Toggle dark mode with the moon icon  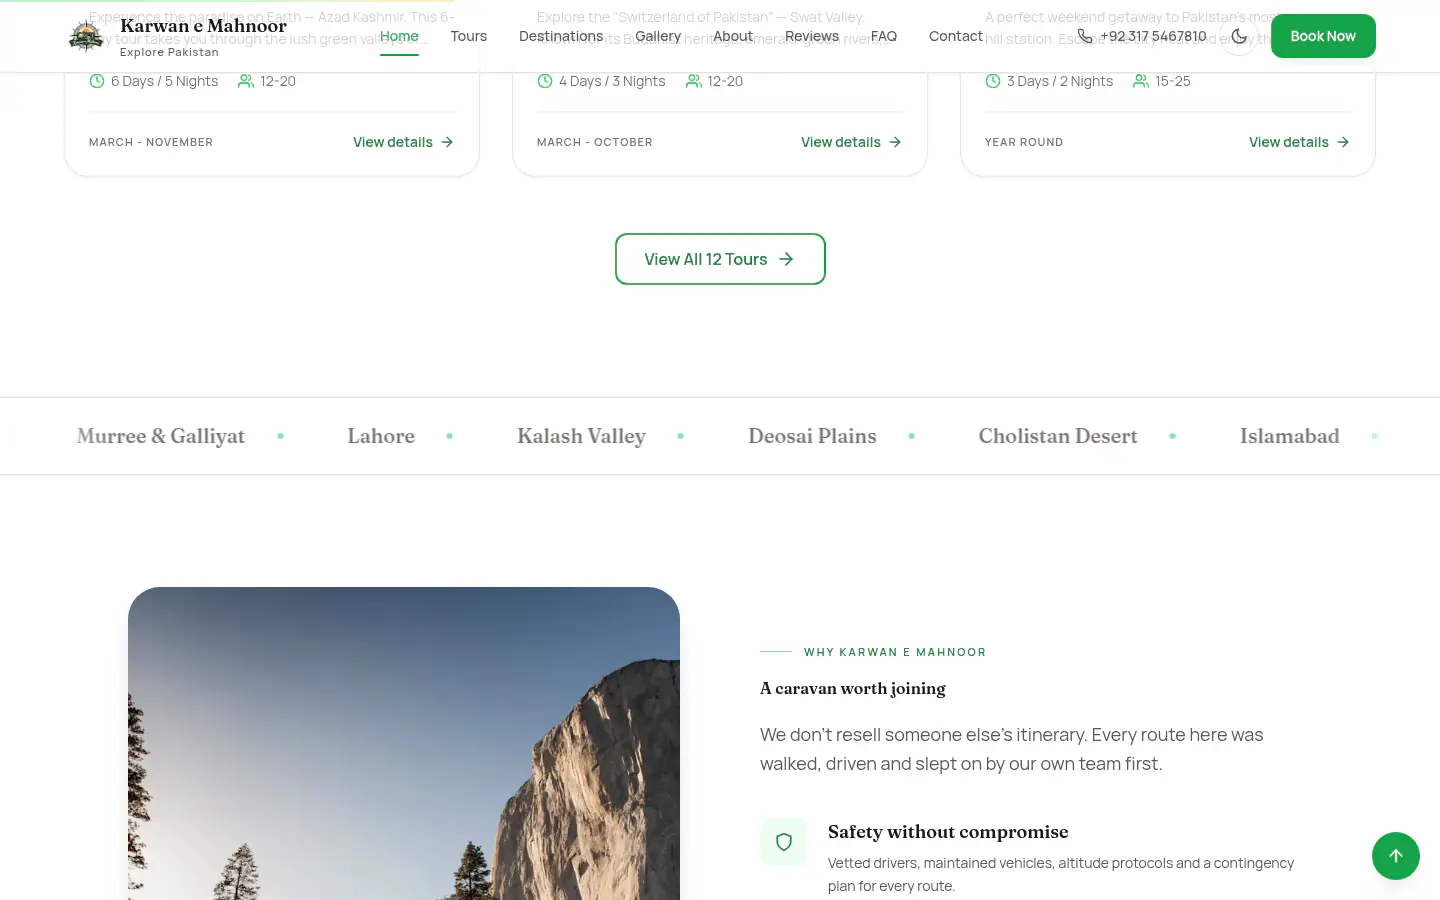coord(1239,36)
